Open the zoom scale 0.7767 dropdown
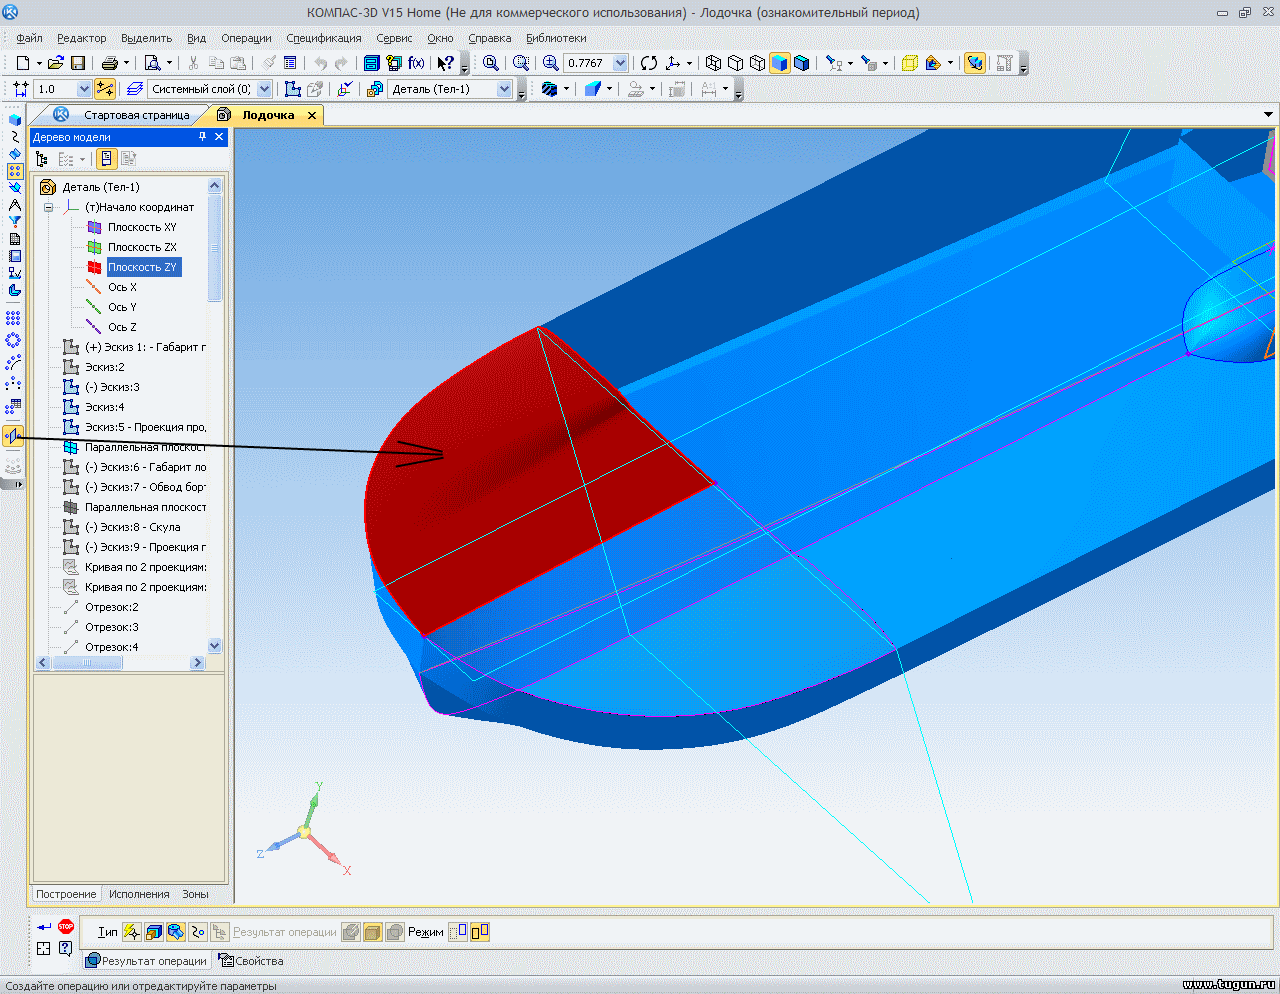 point(620,63)
